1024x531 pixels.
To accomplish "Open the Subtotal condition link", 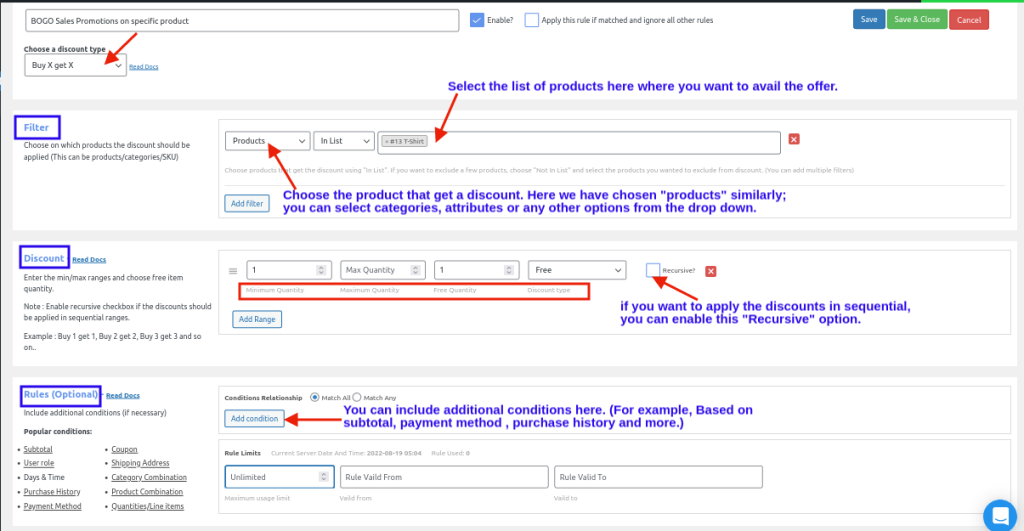I will pos(38,449).
